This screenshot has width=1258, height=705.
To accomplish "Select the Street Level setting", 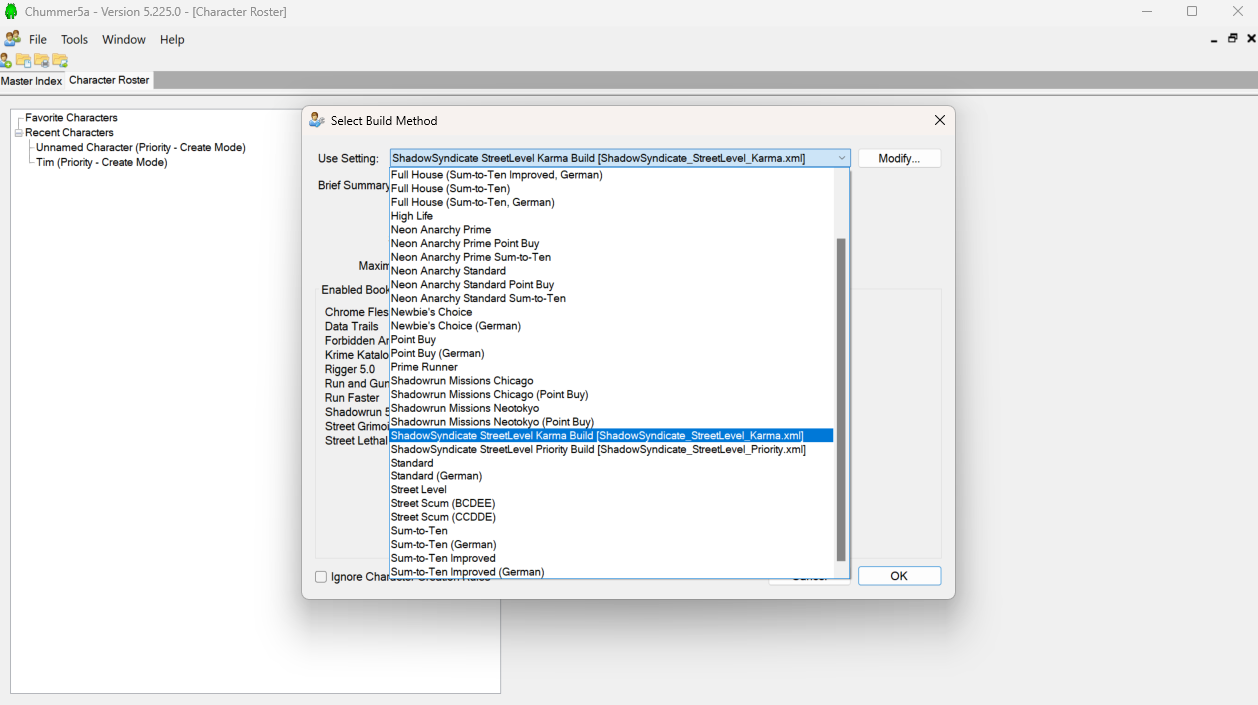I will [x=611, y=490].
